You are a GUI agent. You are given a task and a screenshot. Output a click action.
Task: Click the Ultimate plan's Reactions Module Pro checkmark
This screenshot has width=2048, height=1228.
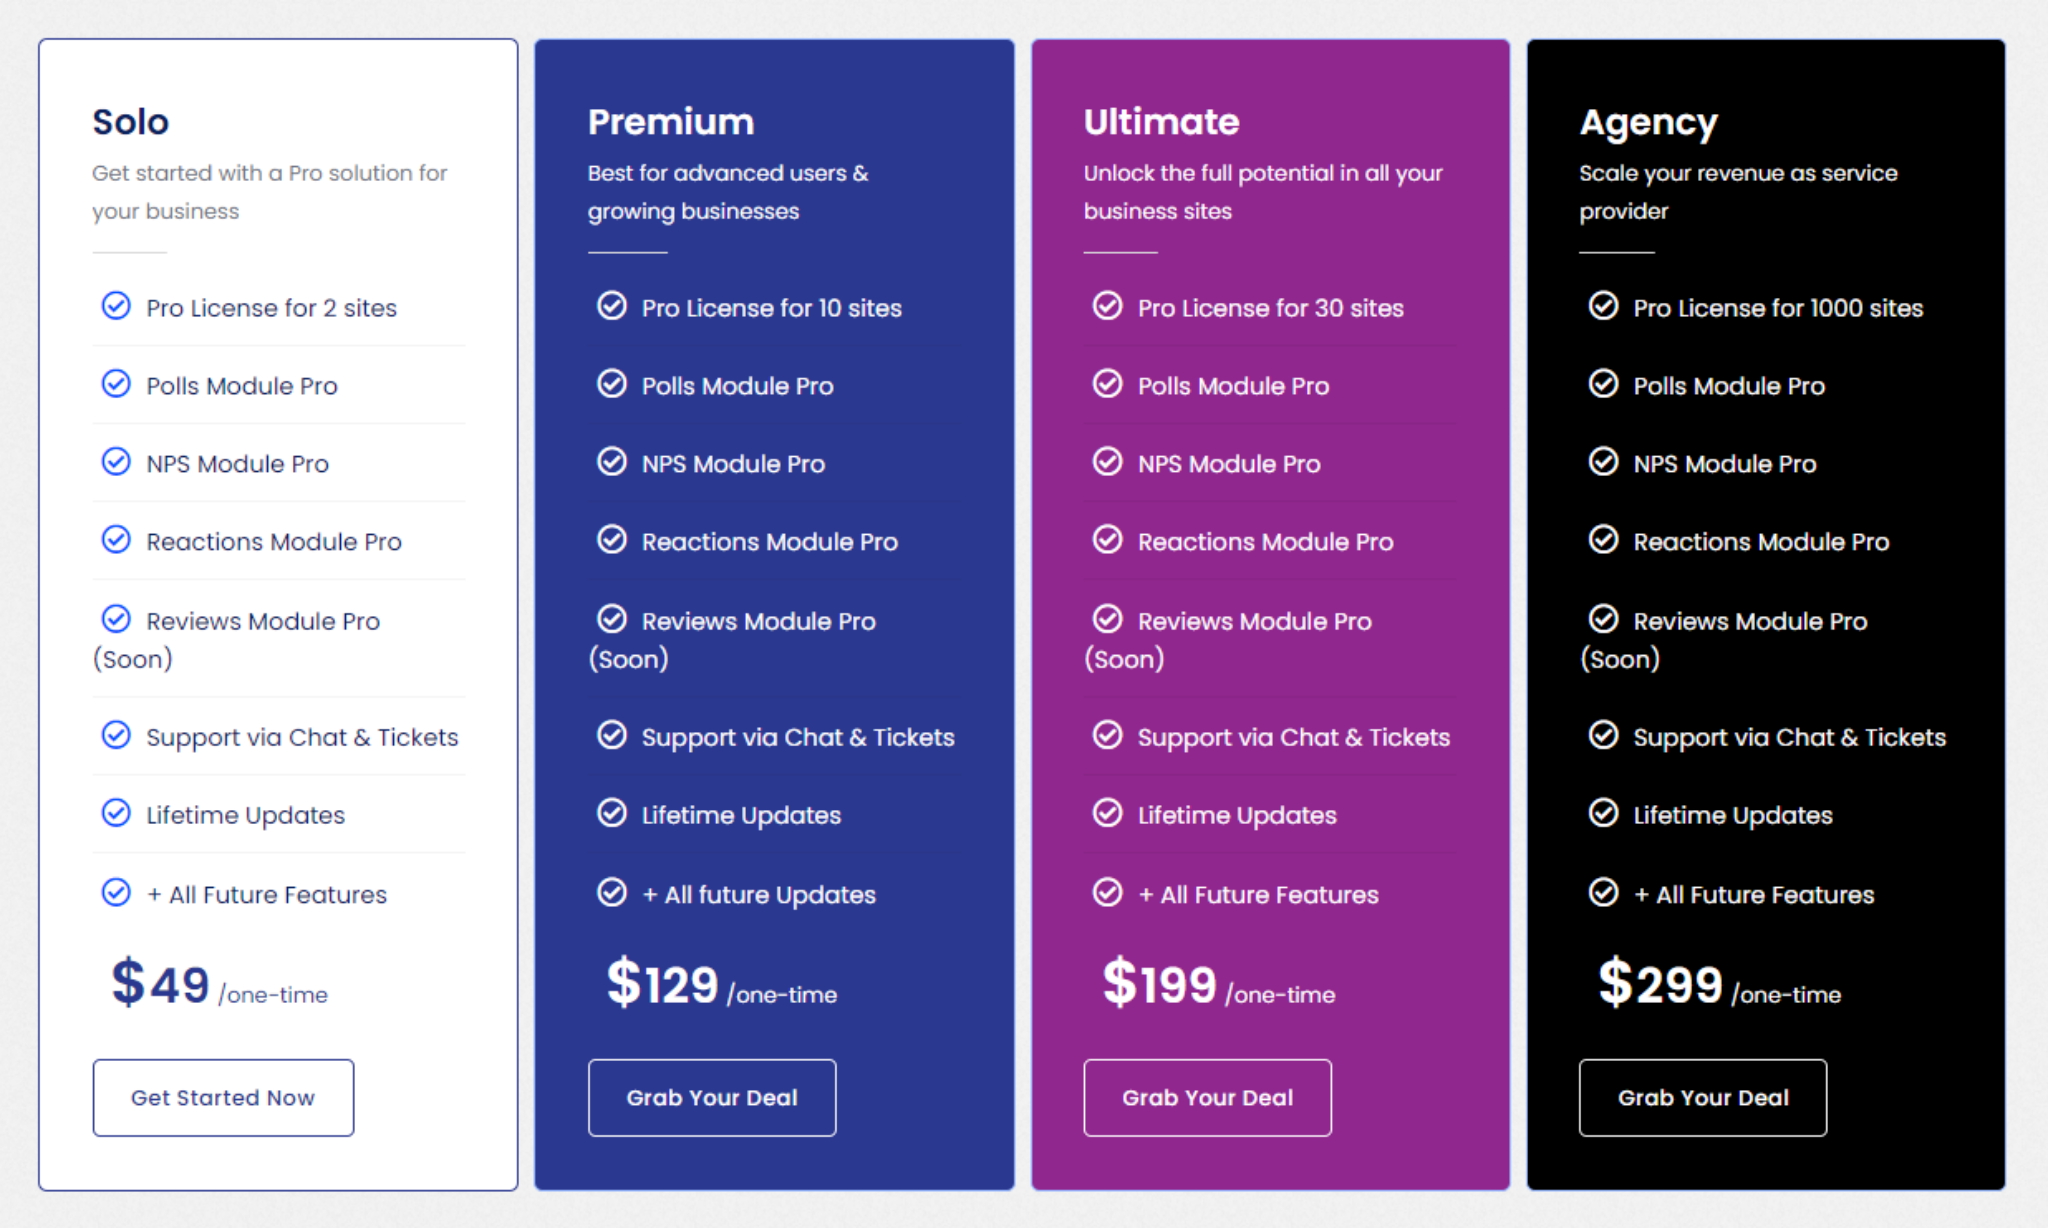pos(1107,540)
